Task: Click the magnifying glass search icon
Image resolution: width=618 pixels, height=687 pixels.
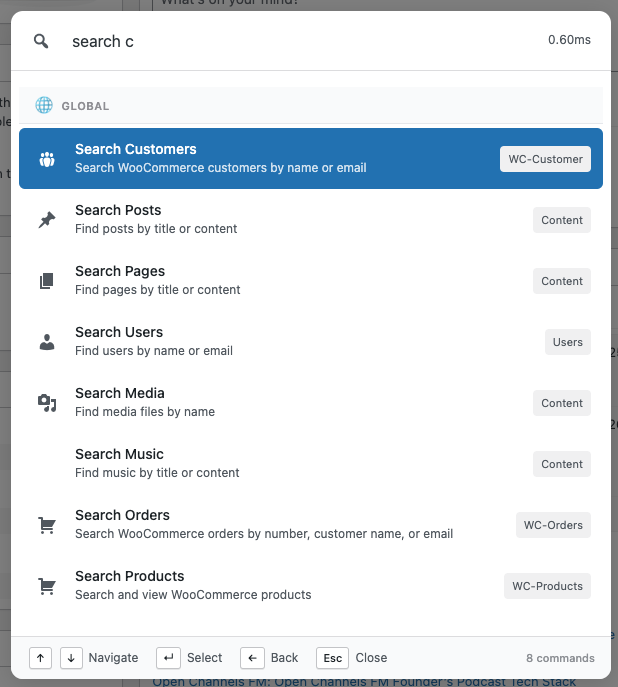Action: (x=41, y=41)
